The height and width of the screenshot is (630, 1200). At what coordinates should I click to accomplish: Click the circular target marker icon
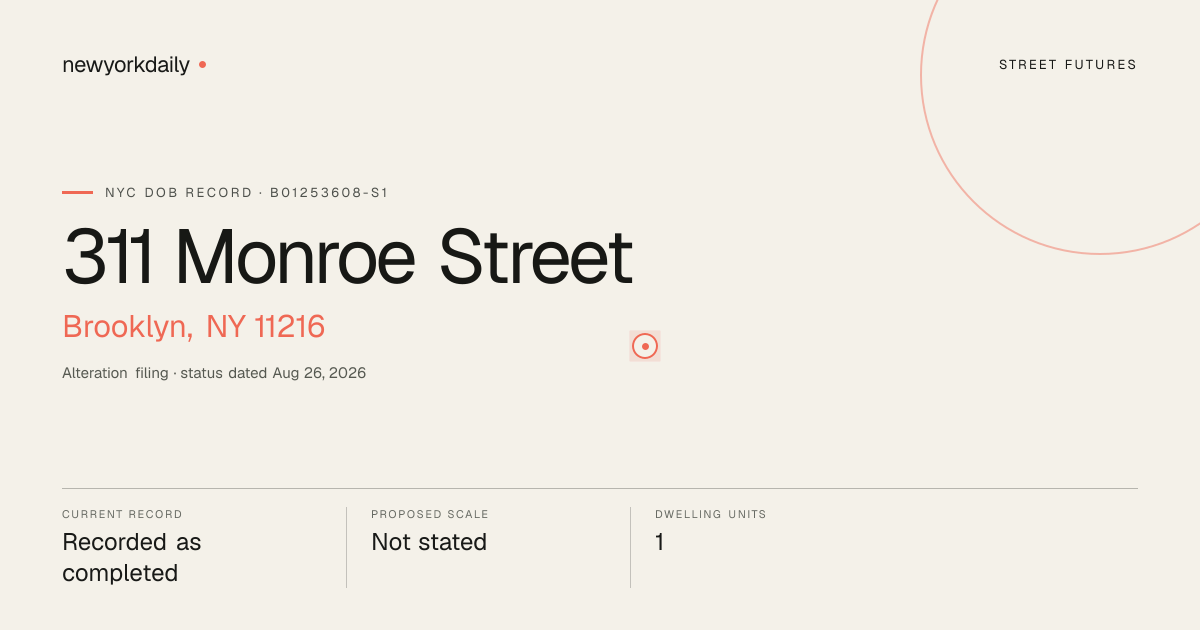pyautogui.click(x=645, y=346)
